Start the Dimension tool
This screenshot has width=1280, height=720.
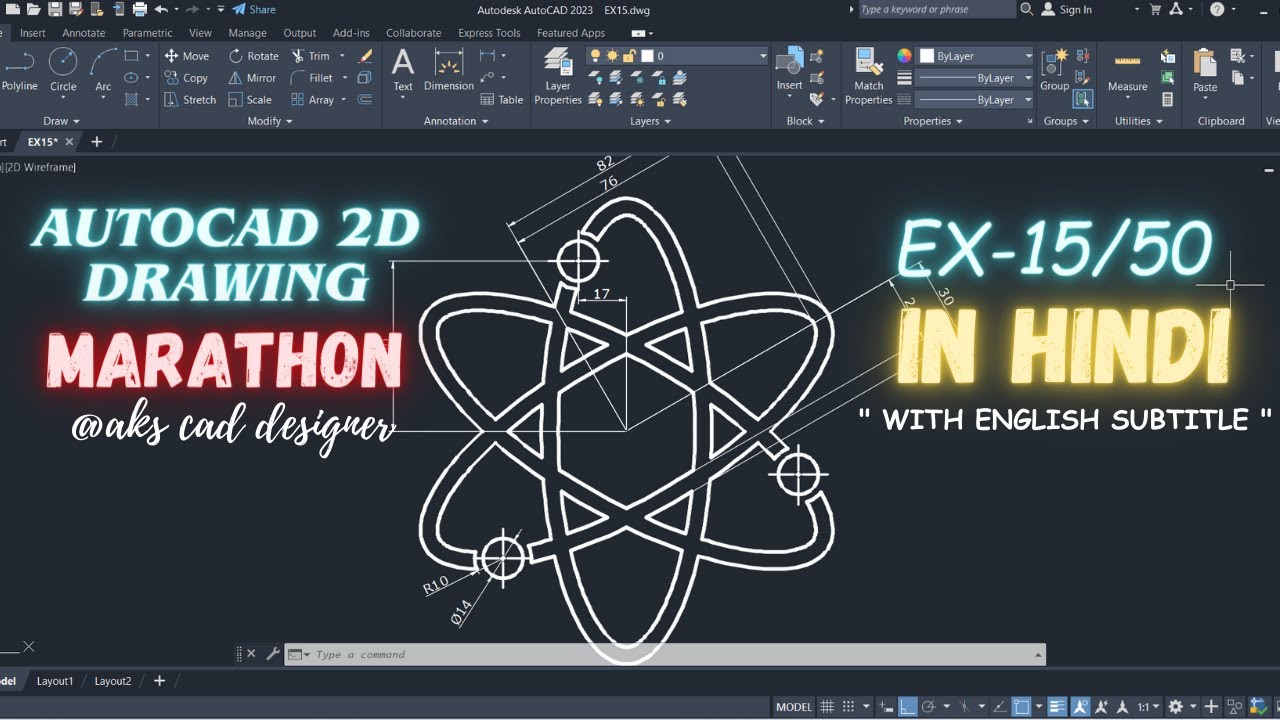click(x=449, y=70)
